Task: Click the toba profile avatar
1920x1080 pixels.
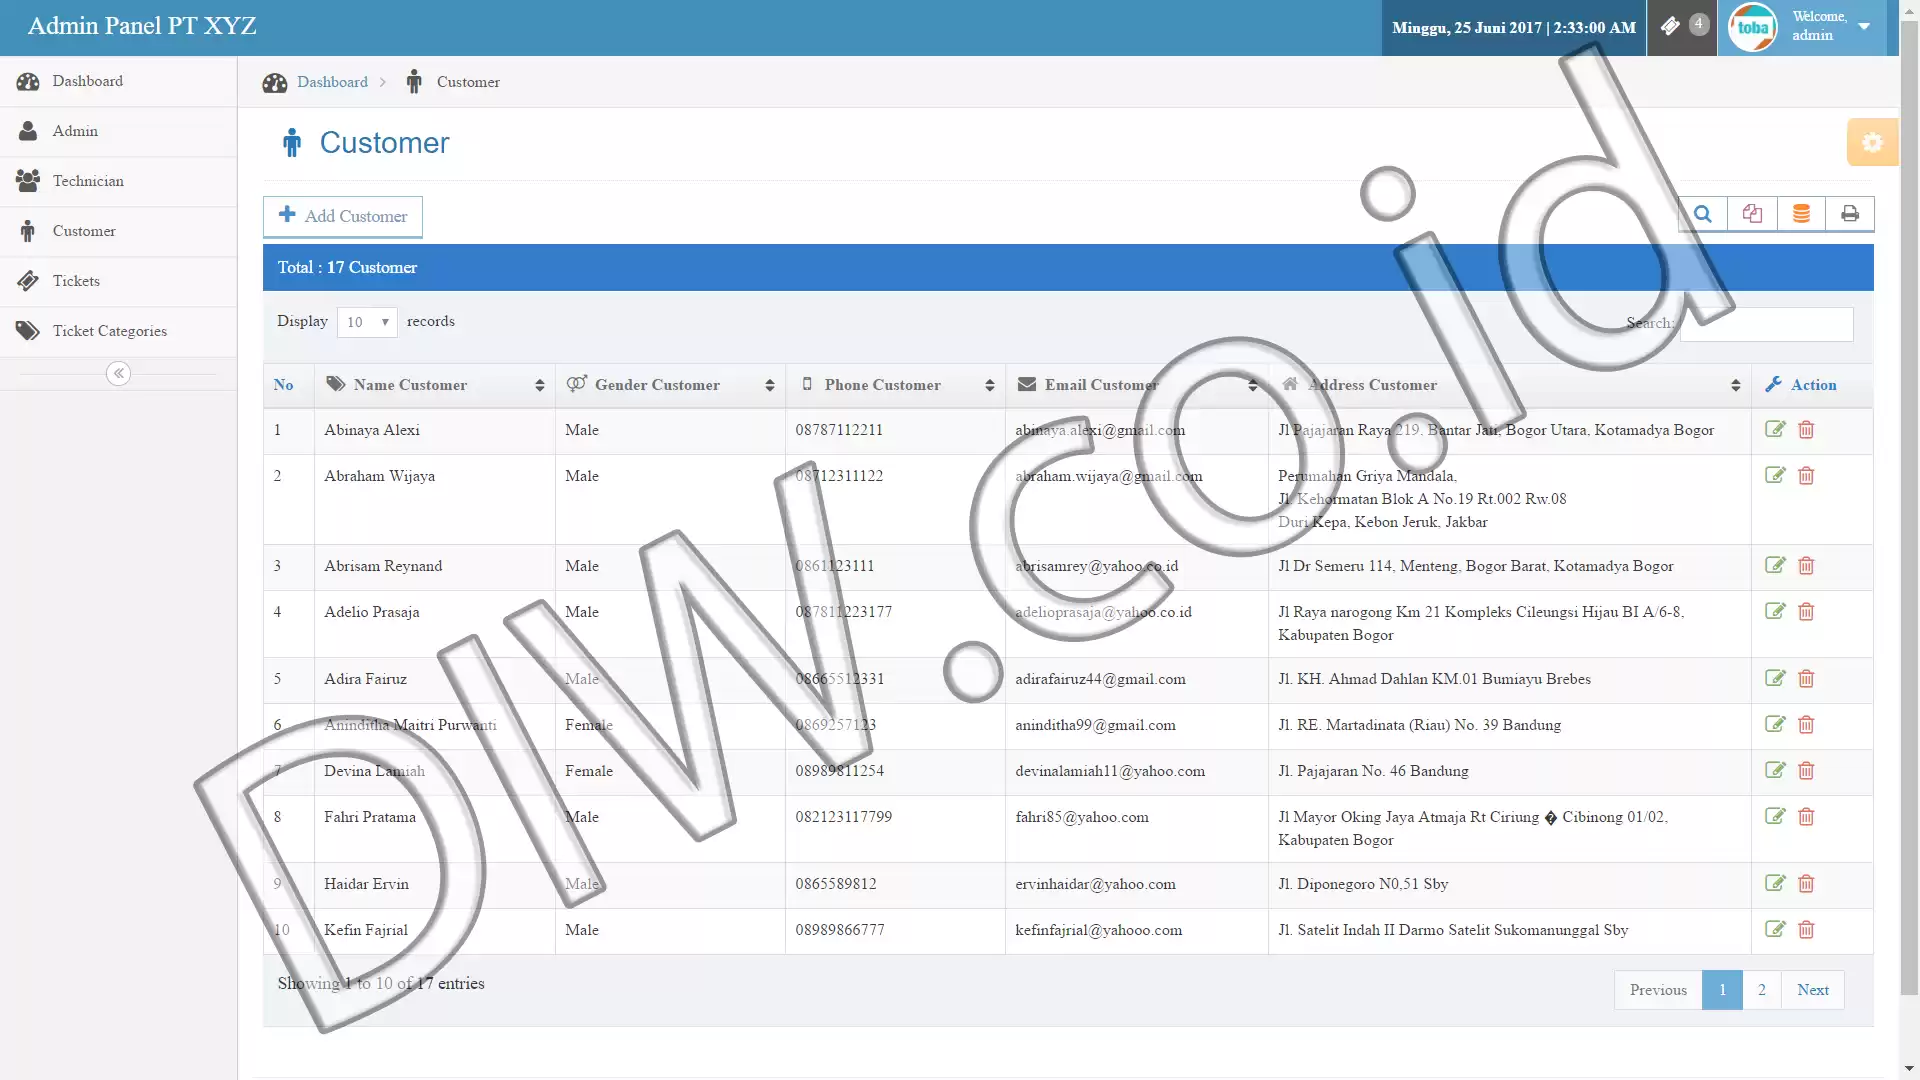Action: point(1752,27)
